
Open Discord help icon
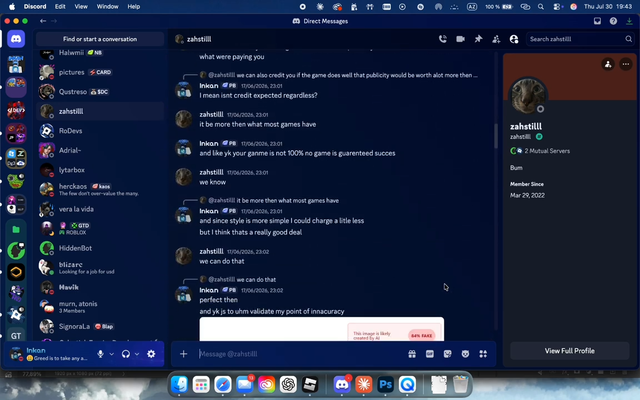tap(613, 21)
